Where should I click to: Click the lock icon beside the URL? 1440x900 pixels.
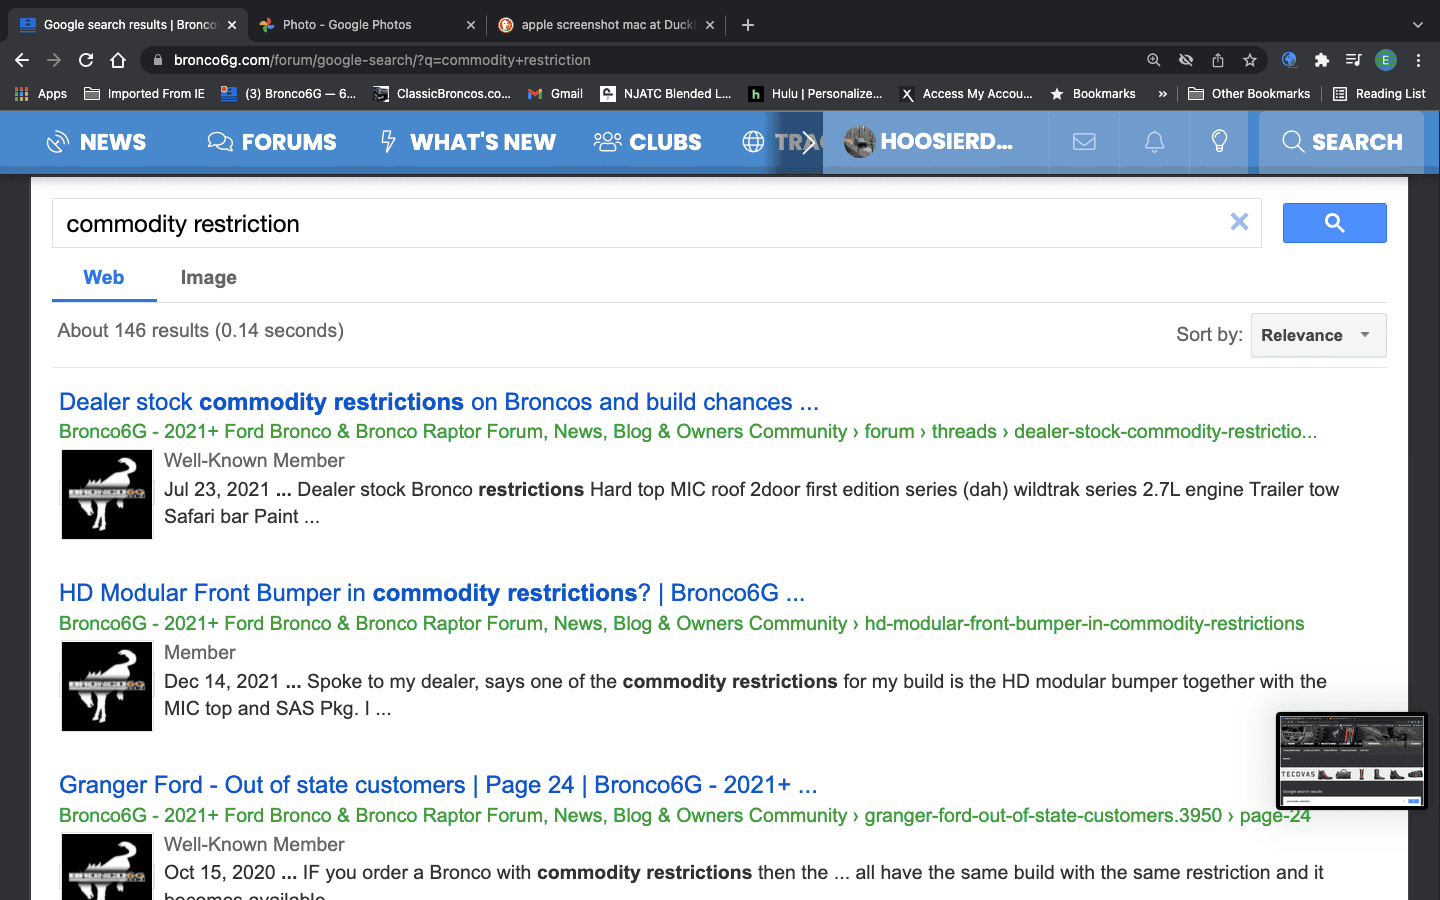(158, 60)
